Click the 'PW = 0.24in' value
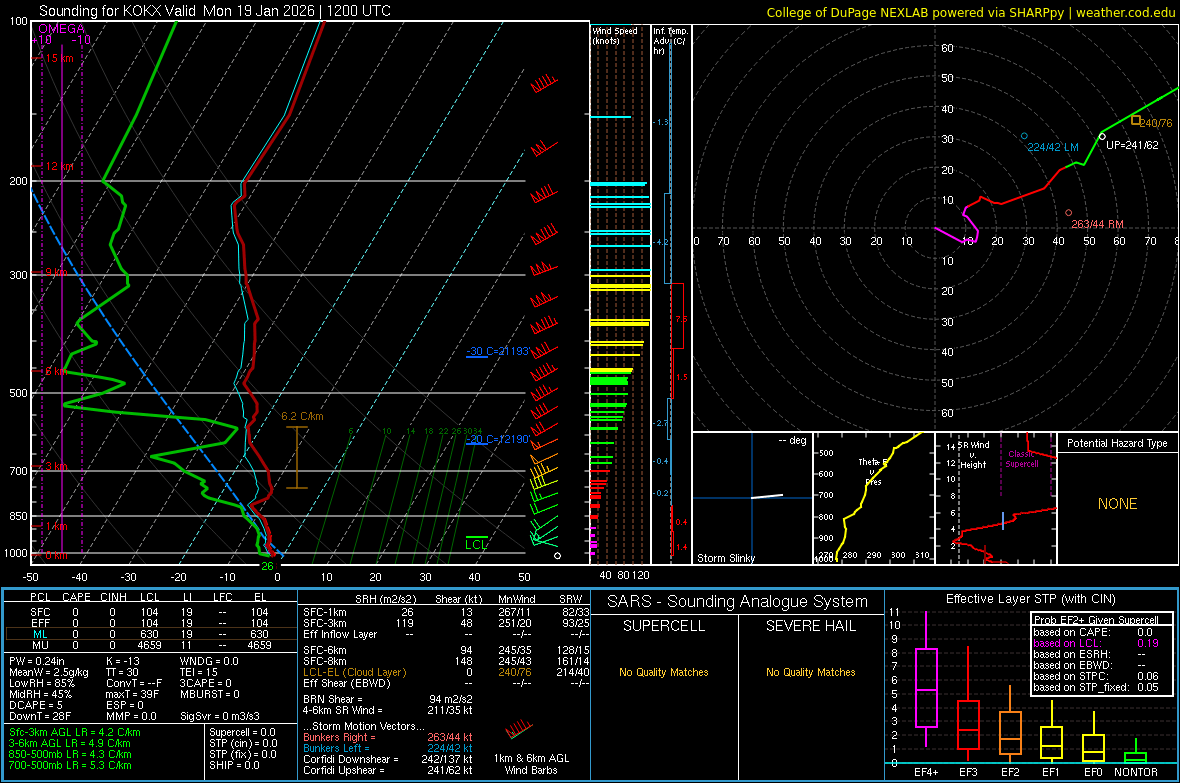Image resolution: width=1180 pixels, height=783 pixels. click(37, 661)
